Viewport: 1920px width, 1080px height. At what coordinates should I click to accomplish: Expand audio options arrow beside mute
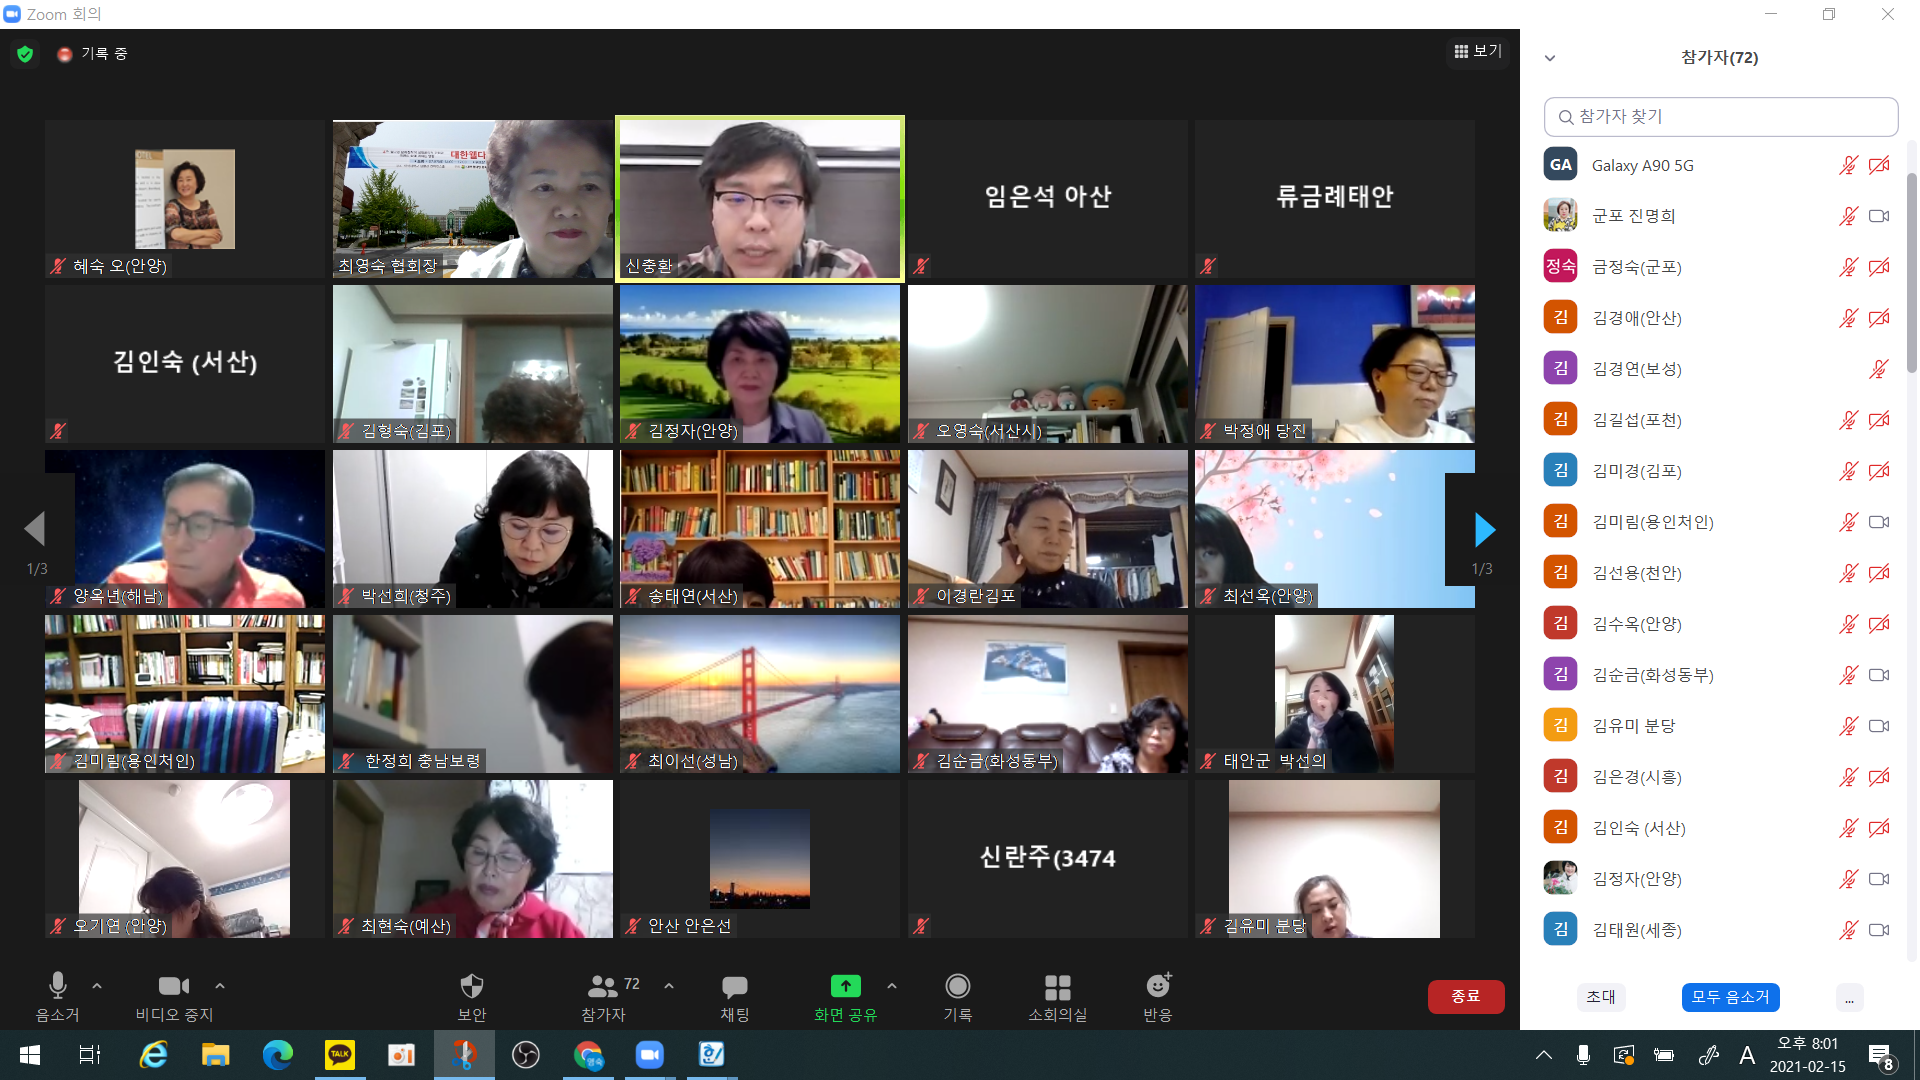pos(97,986)
